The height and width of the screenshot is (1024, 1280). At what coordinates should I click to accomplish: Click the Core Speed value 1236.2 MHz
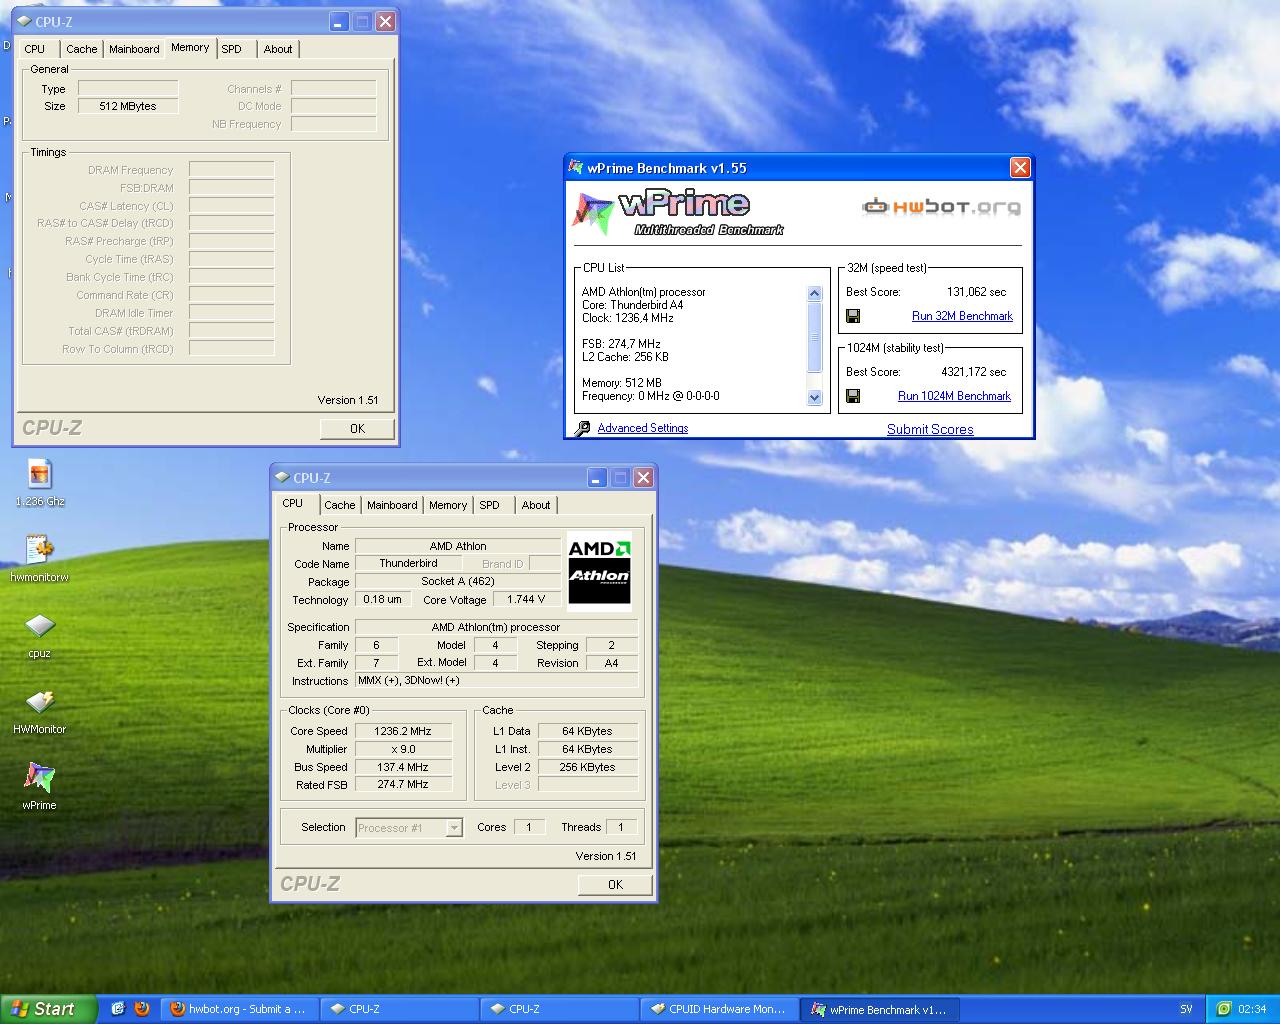click(403, 731)
